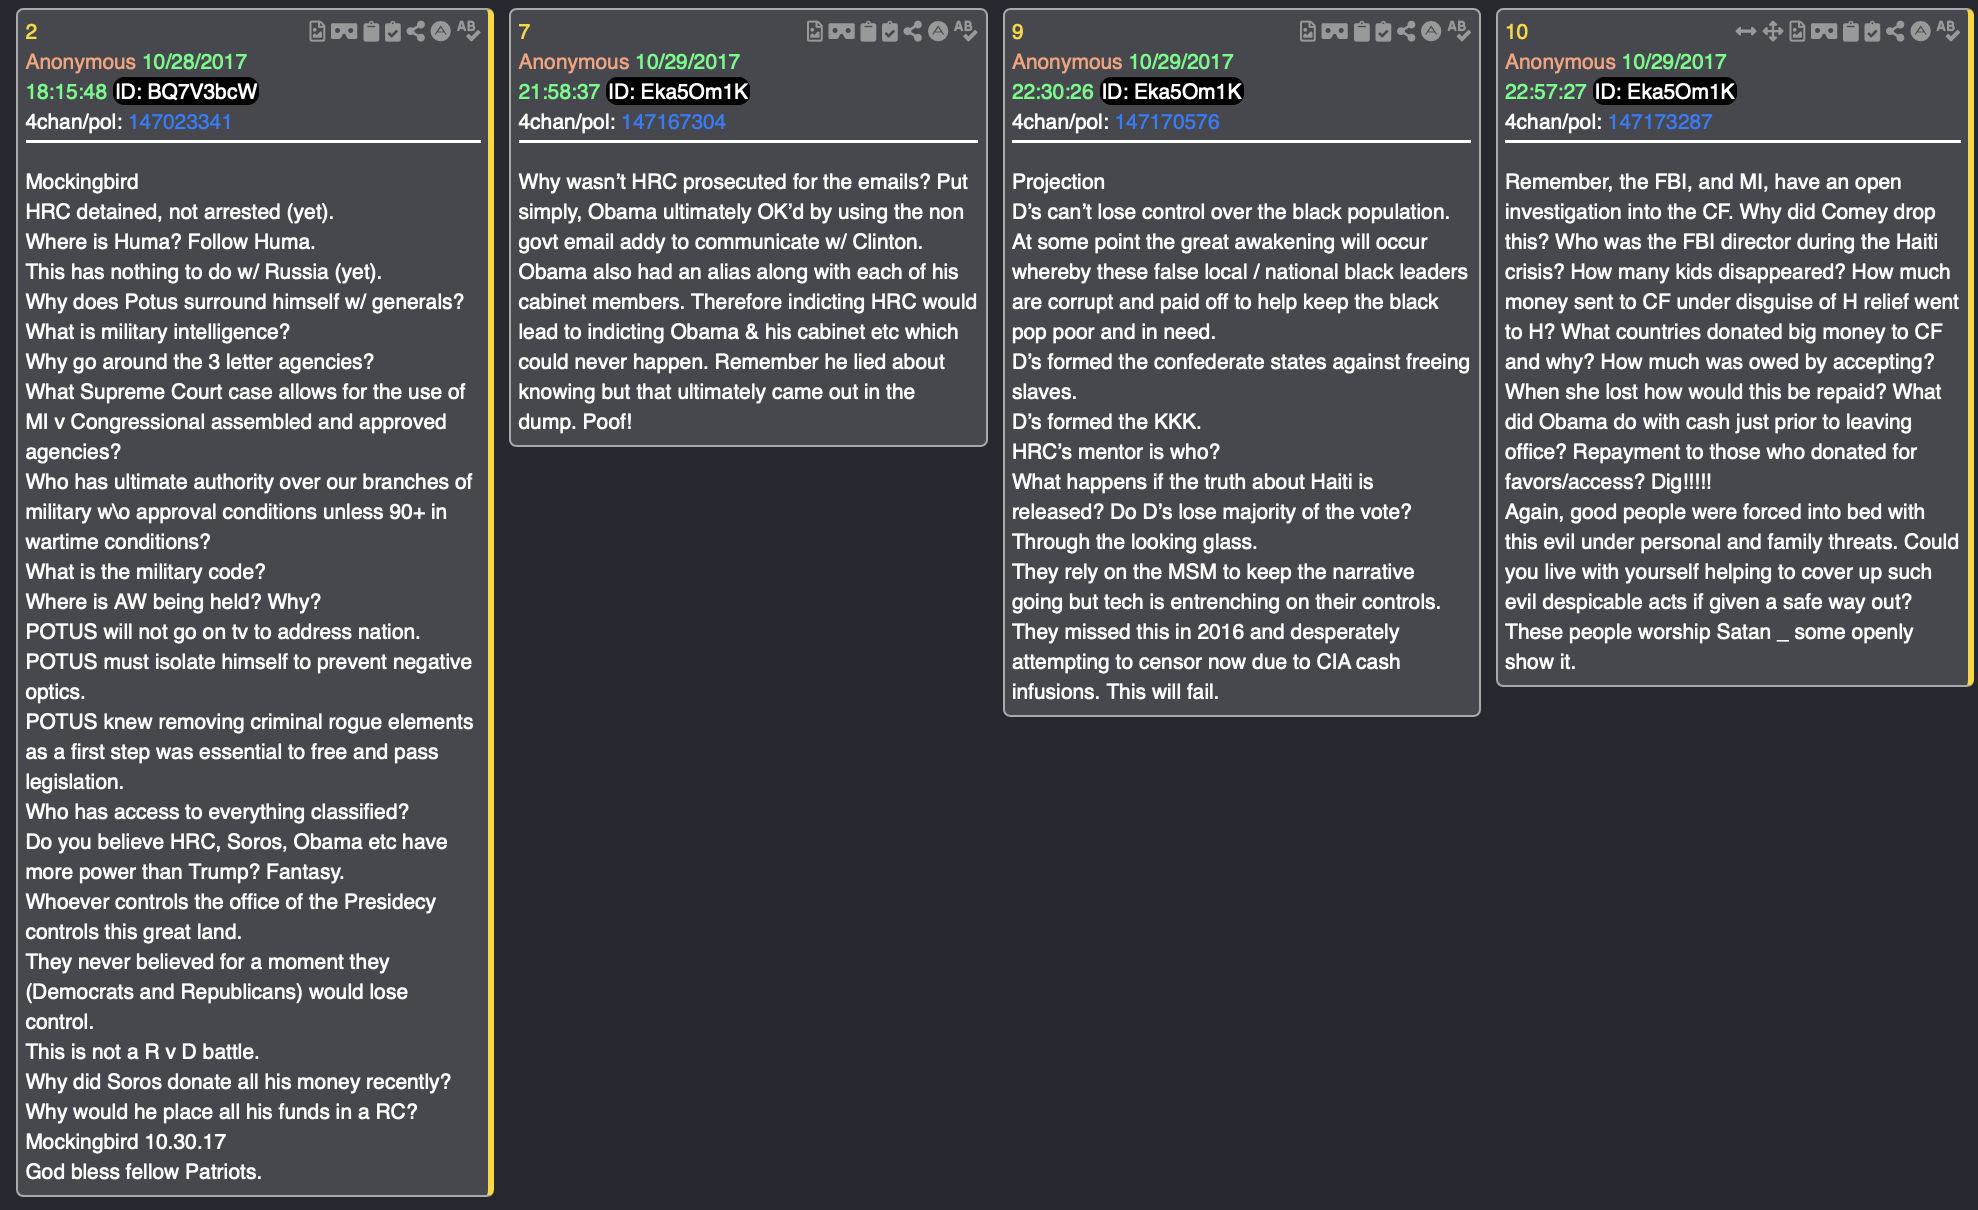
Task: Click the spellcheck AB icon on post 9
Action: [x=1459, y=31]
